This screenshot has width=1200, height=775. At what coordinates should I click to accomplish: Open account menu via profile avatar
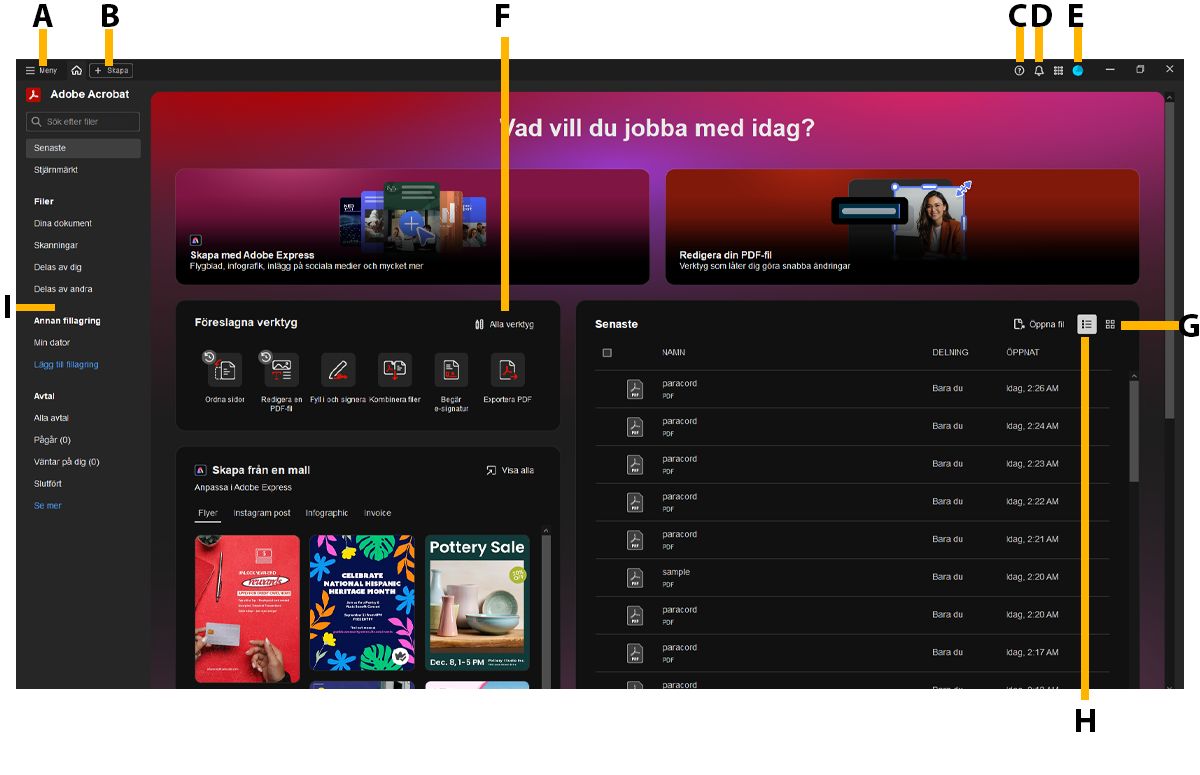[x=1078, y=70]
